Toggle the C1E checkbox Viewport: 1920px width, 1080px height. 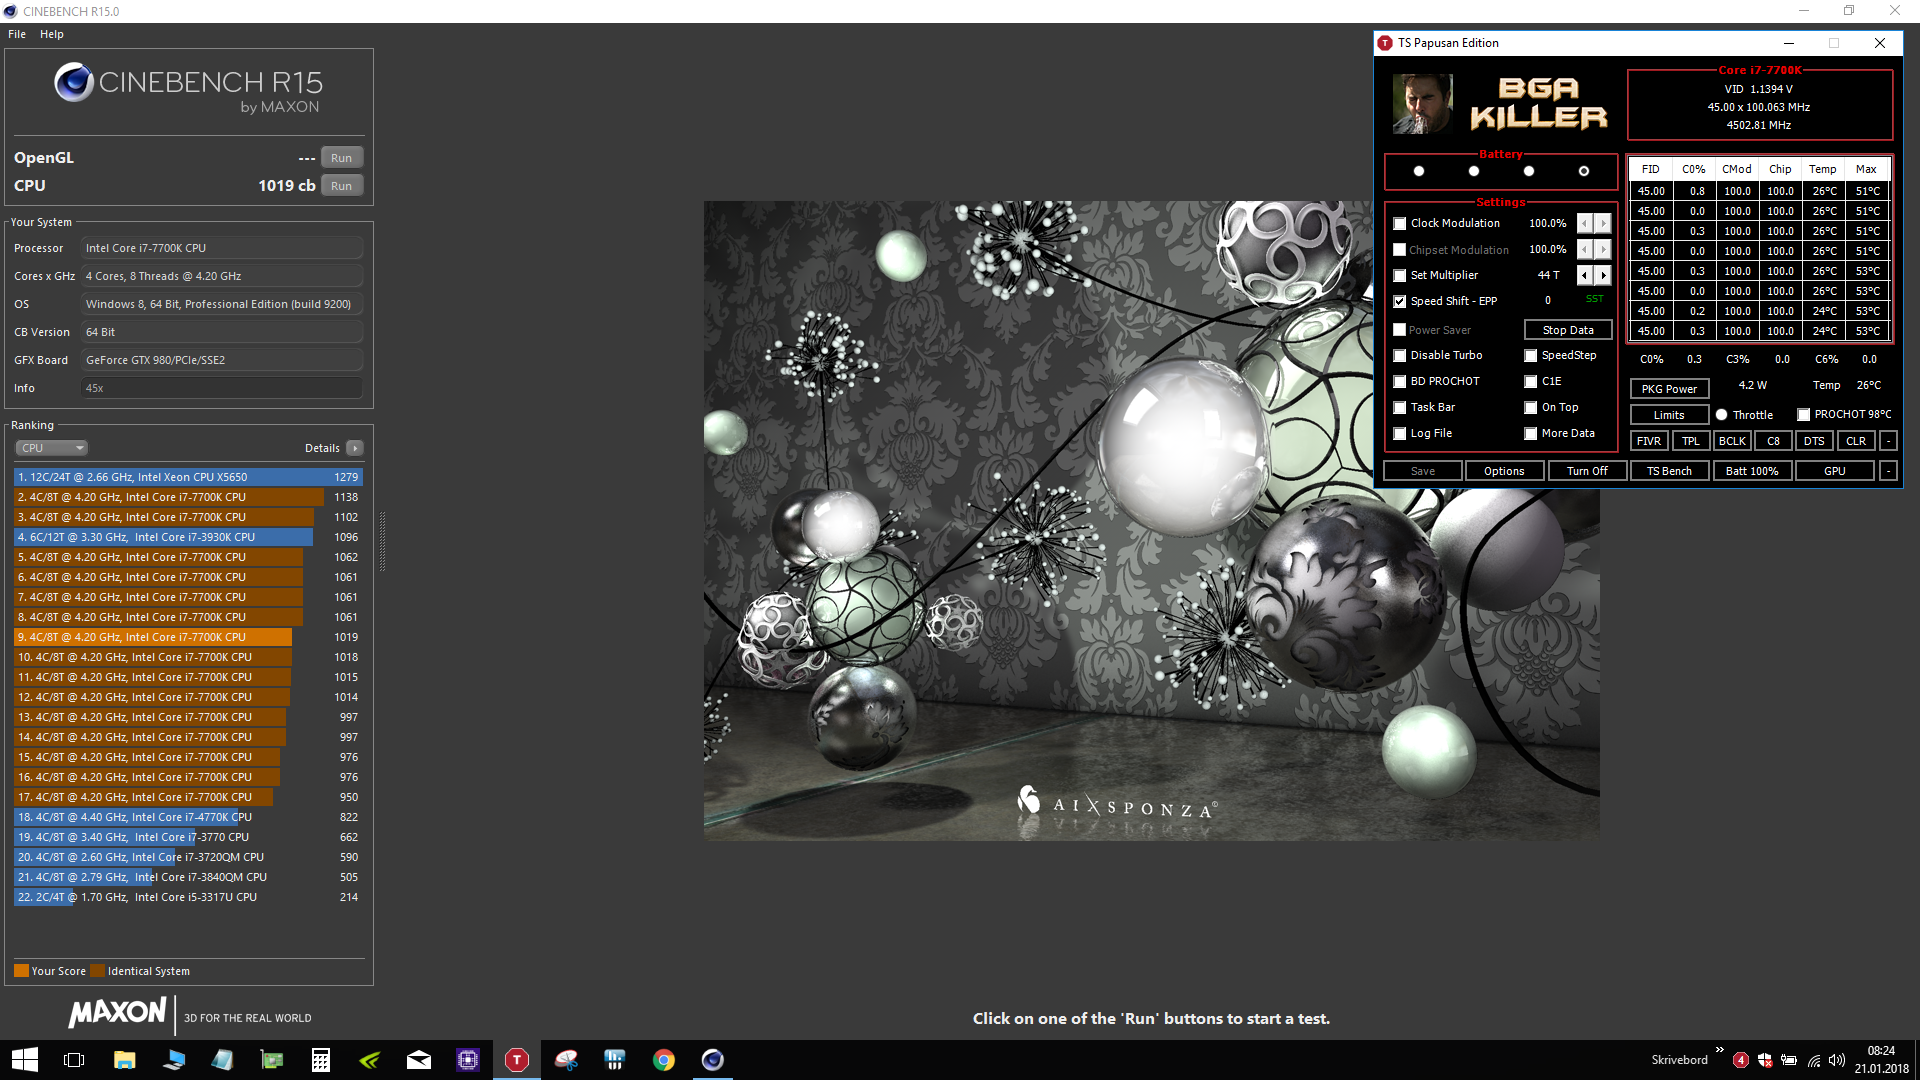pyautogui.click(x=1531, y=381)
